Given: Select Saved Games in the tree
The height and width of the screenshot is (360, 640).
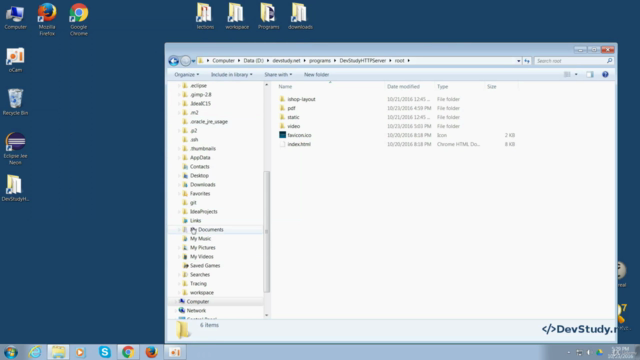Looking at the screenshot, I should point(205,266).
